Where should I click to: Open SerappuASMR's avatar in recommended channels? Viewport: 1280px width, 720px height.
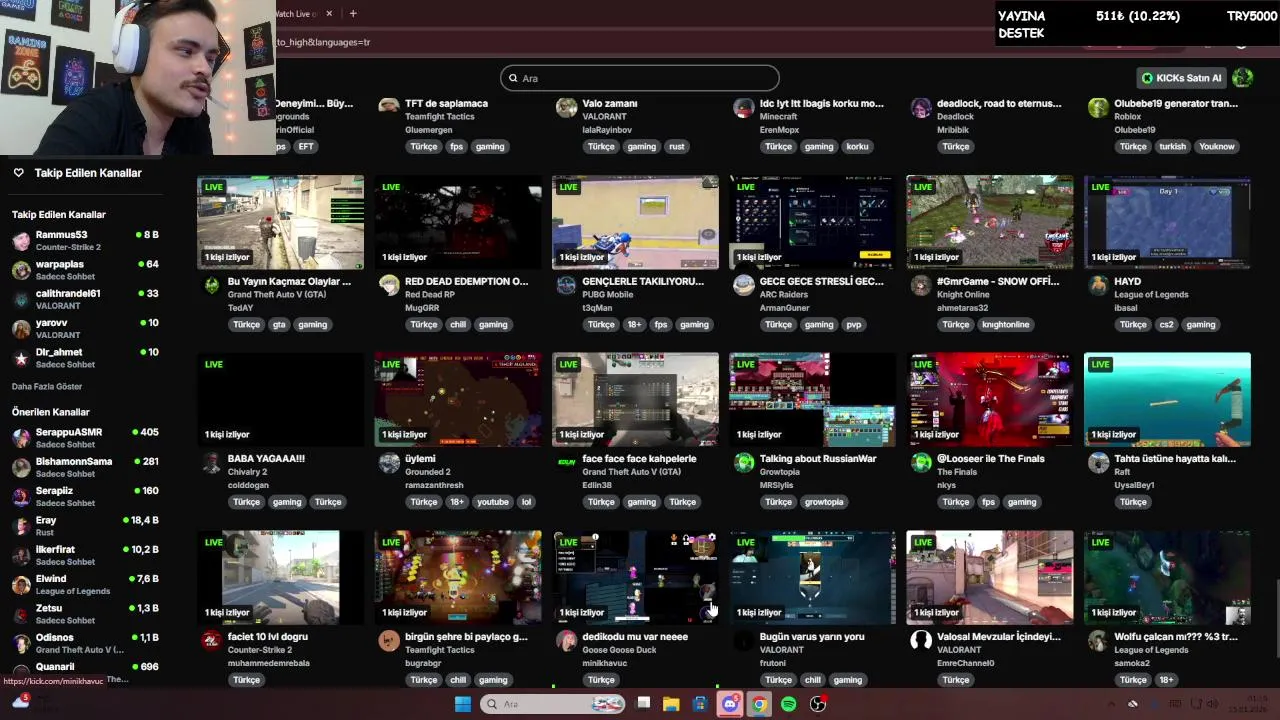[x=21, y=438]
